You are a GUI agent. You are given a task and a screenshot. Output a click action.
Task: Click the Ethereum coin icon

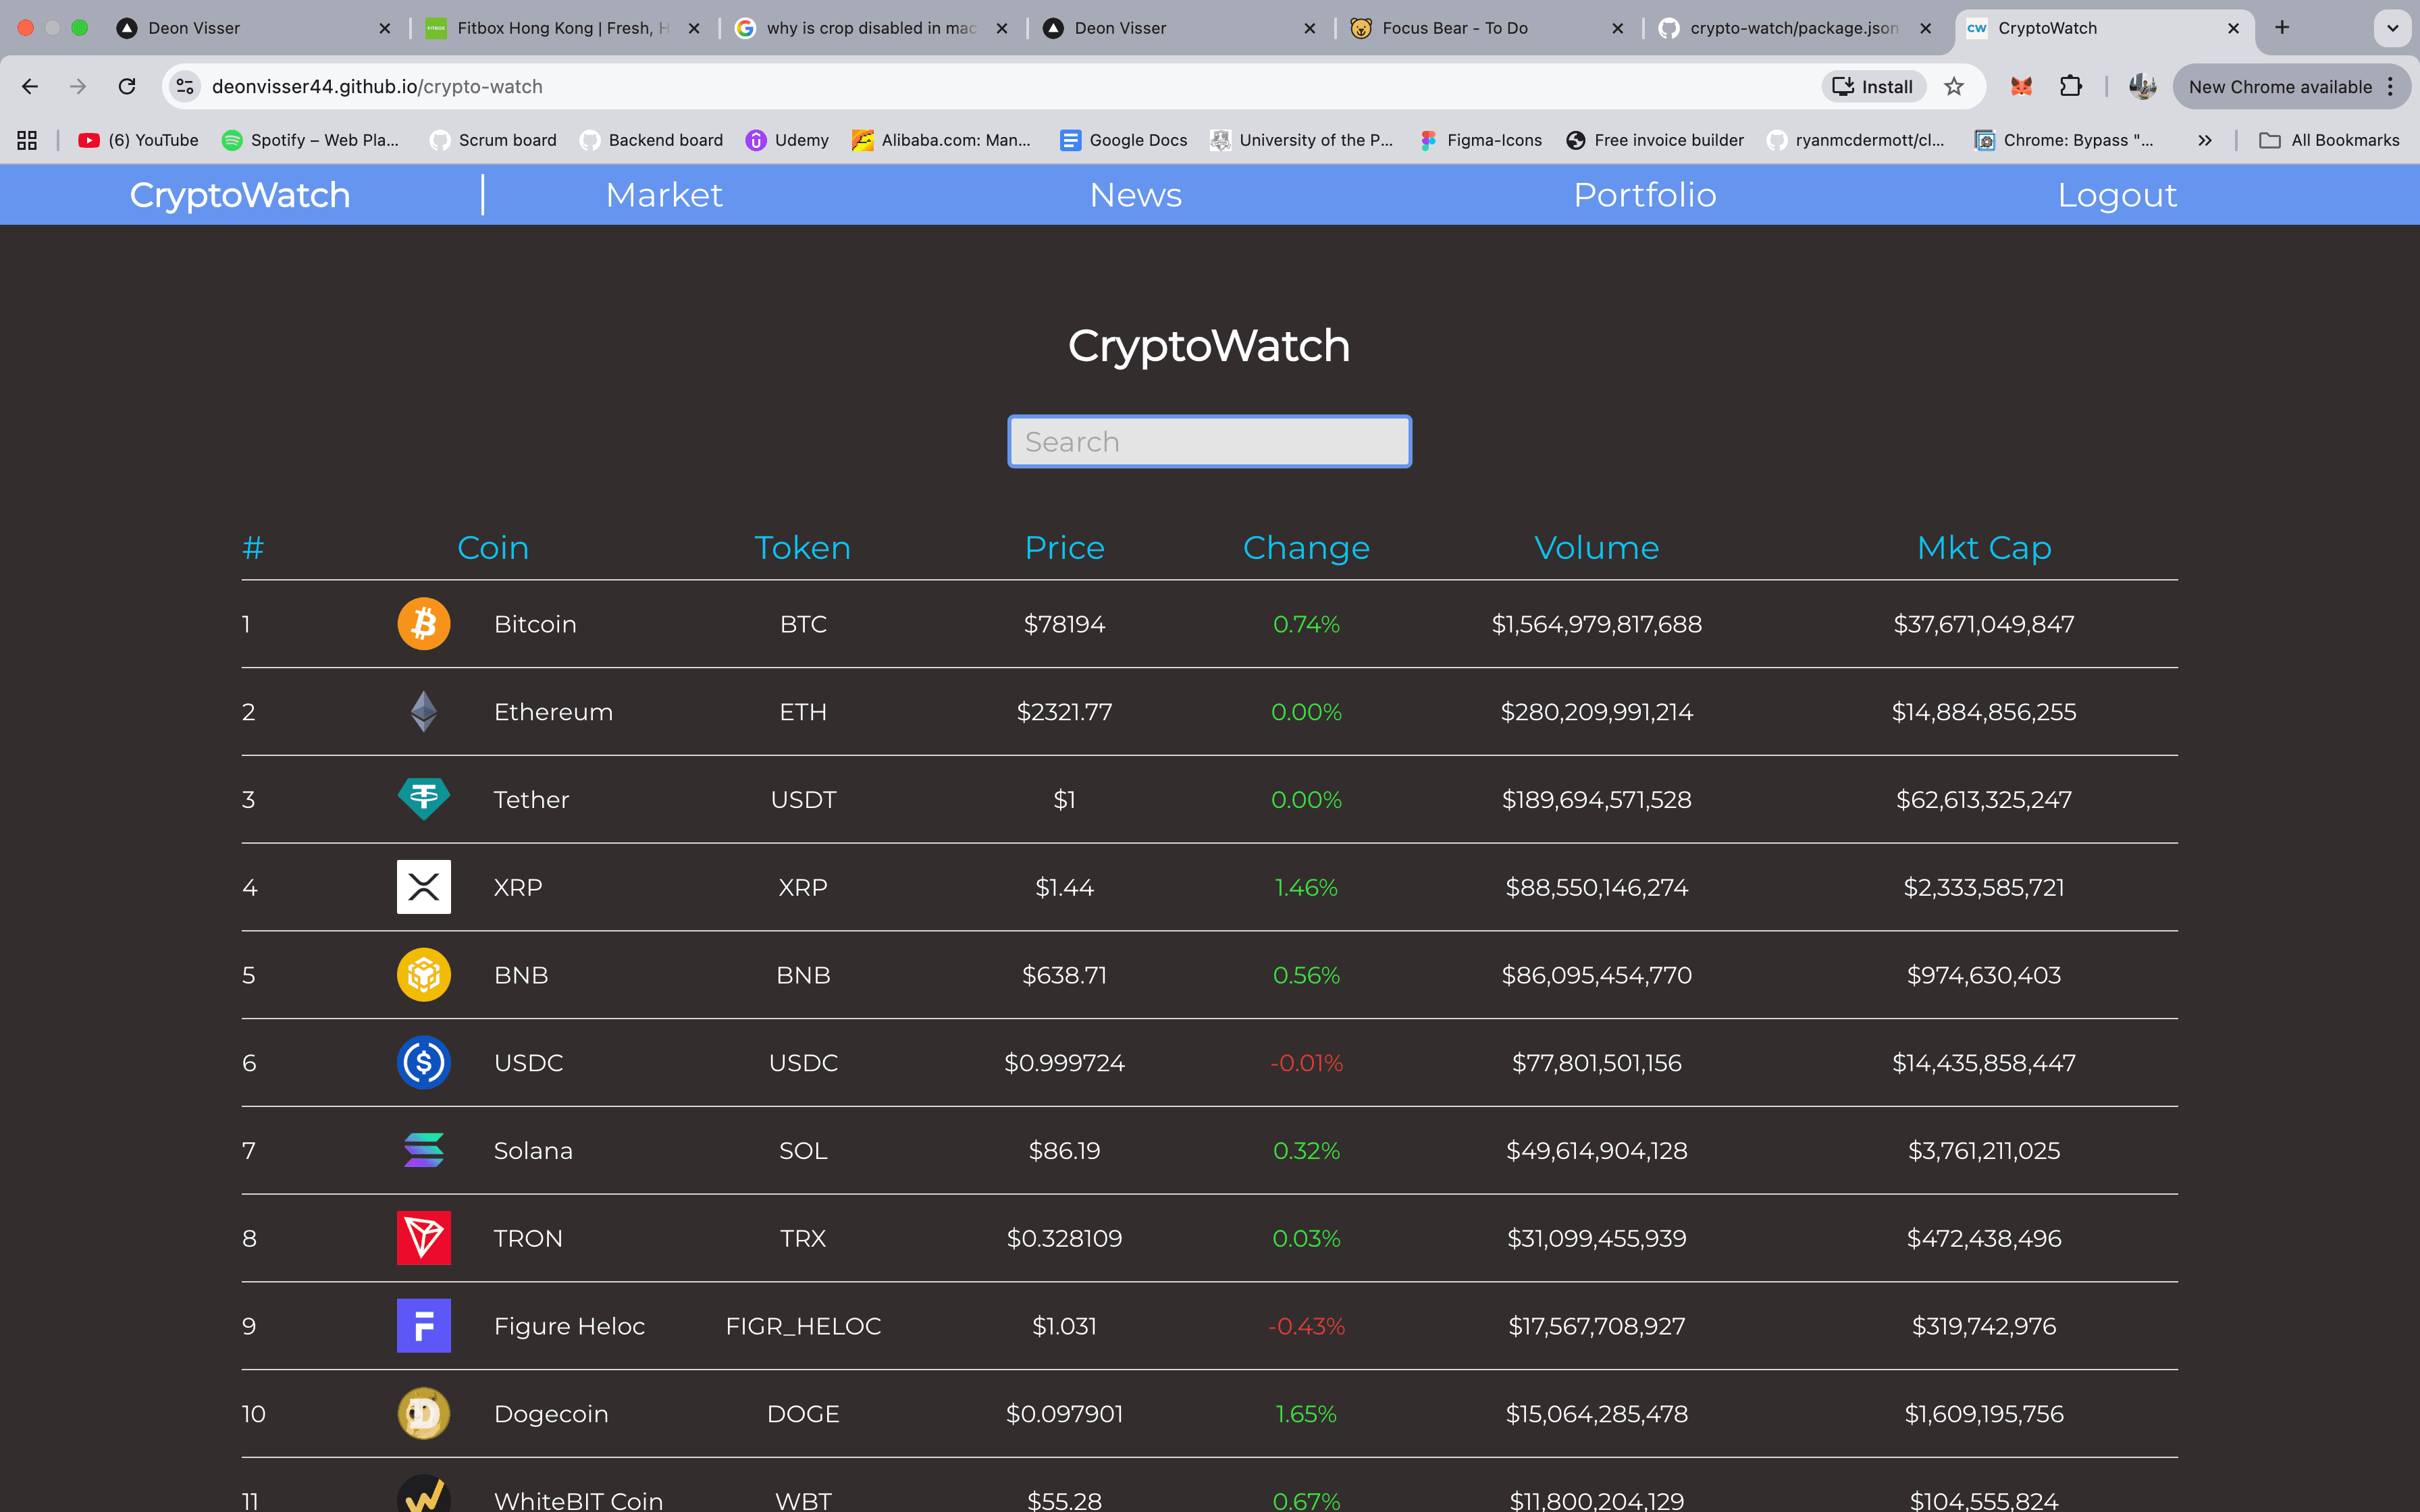[x=423, y=711]
